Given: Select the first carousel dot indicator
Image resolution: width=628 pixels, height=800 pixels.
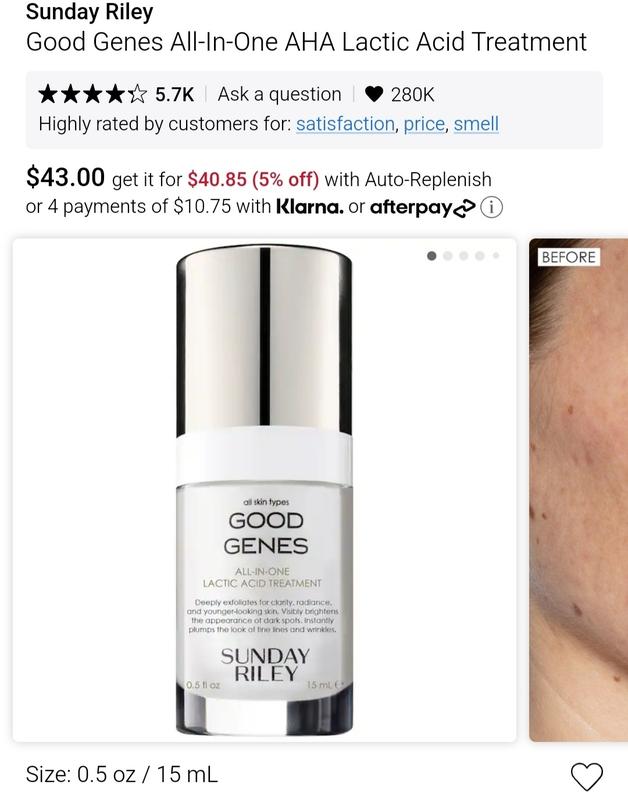Looking at the screenshot, I should pyautogui.click(x=432, y=256).
